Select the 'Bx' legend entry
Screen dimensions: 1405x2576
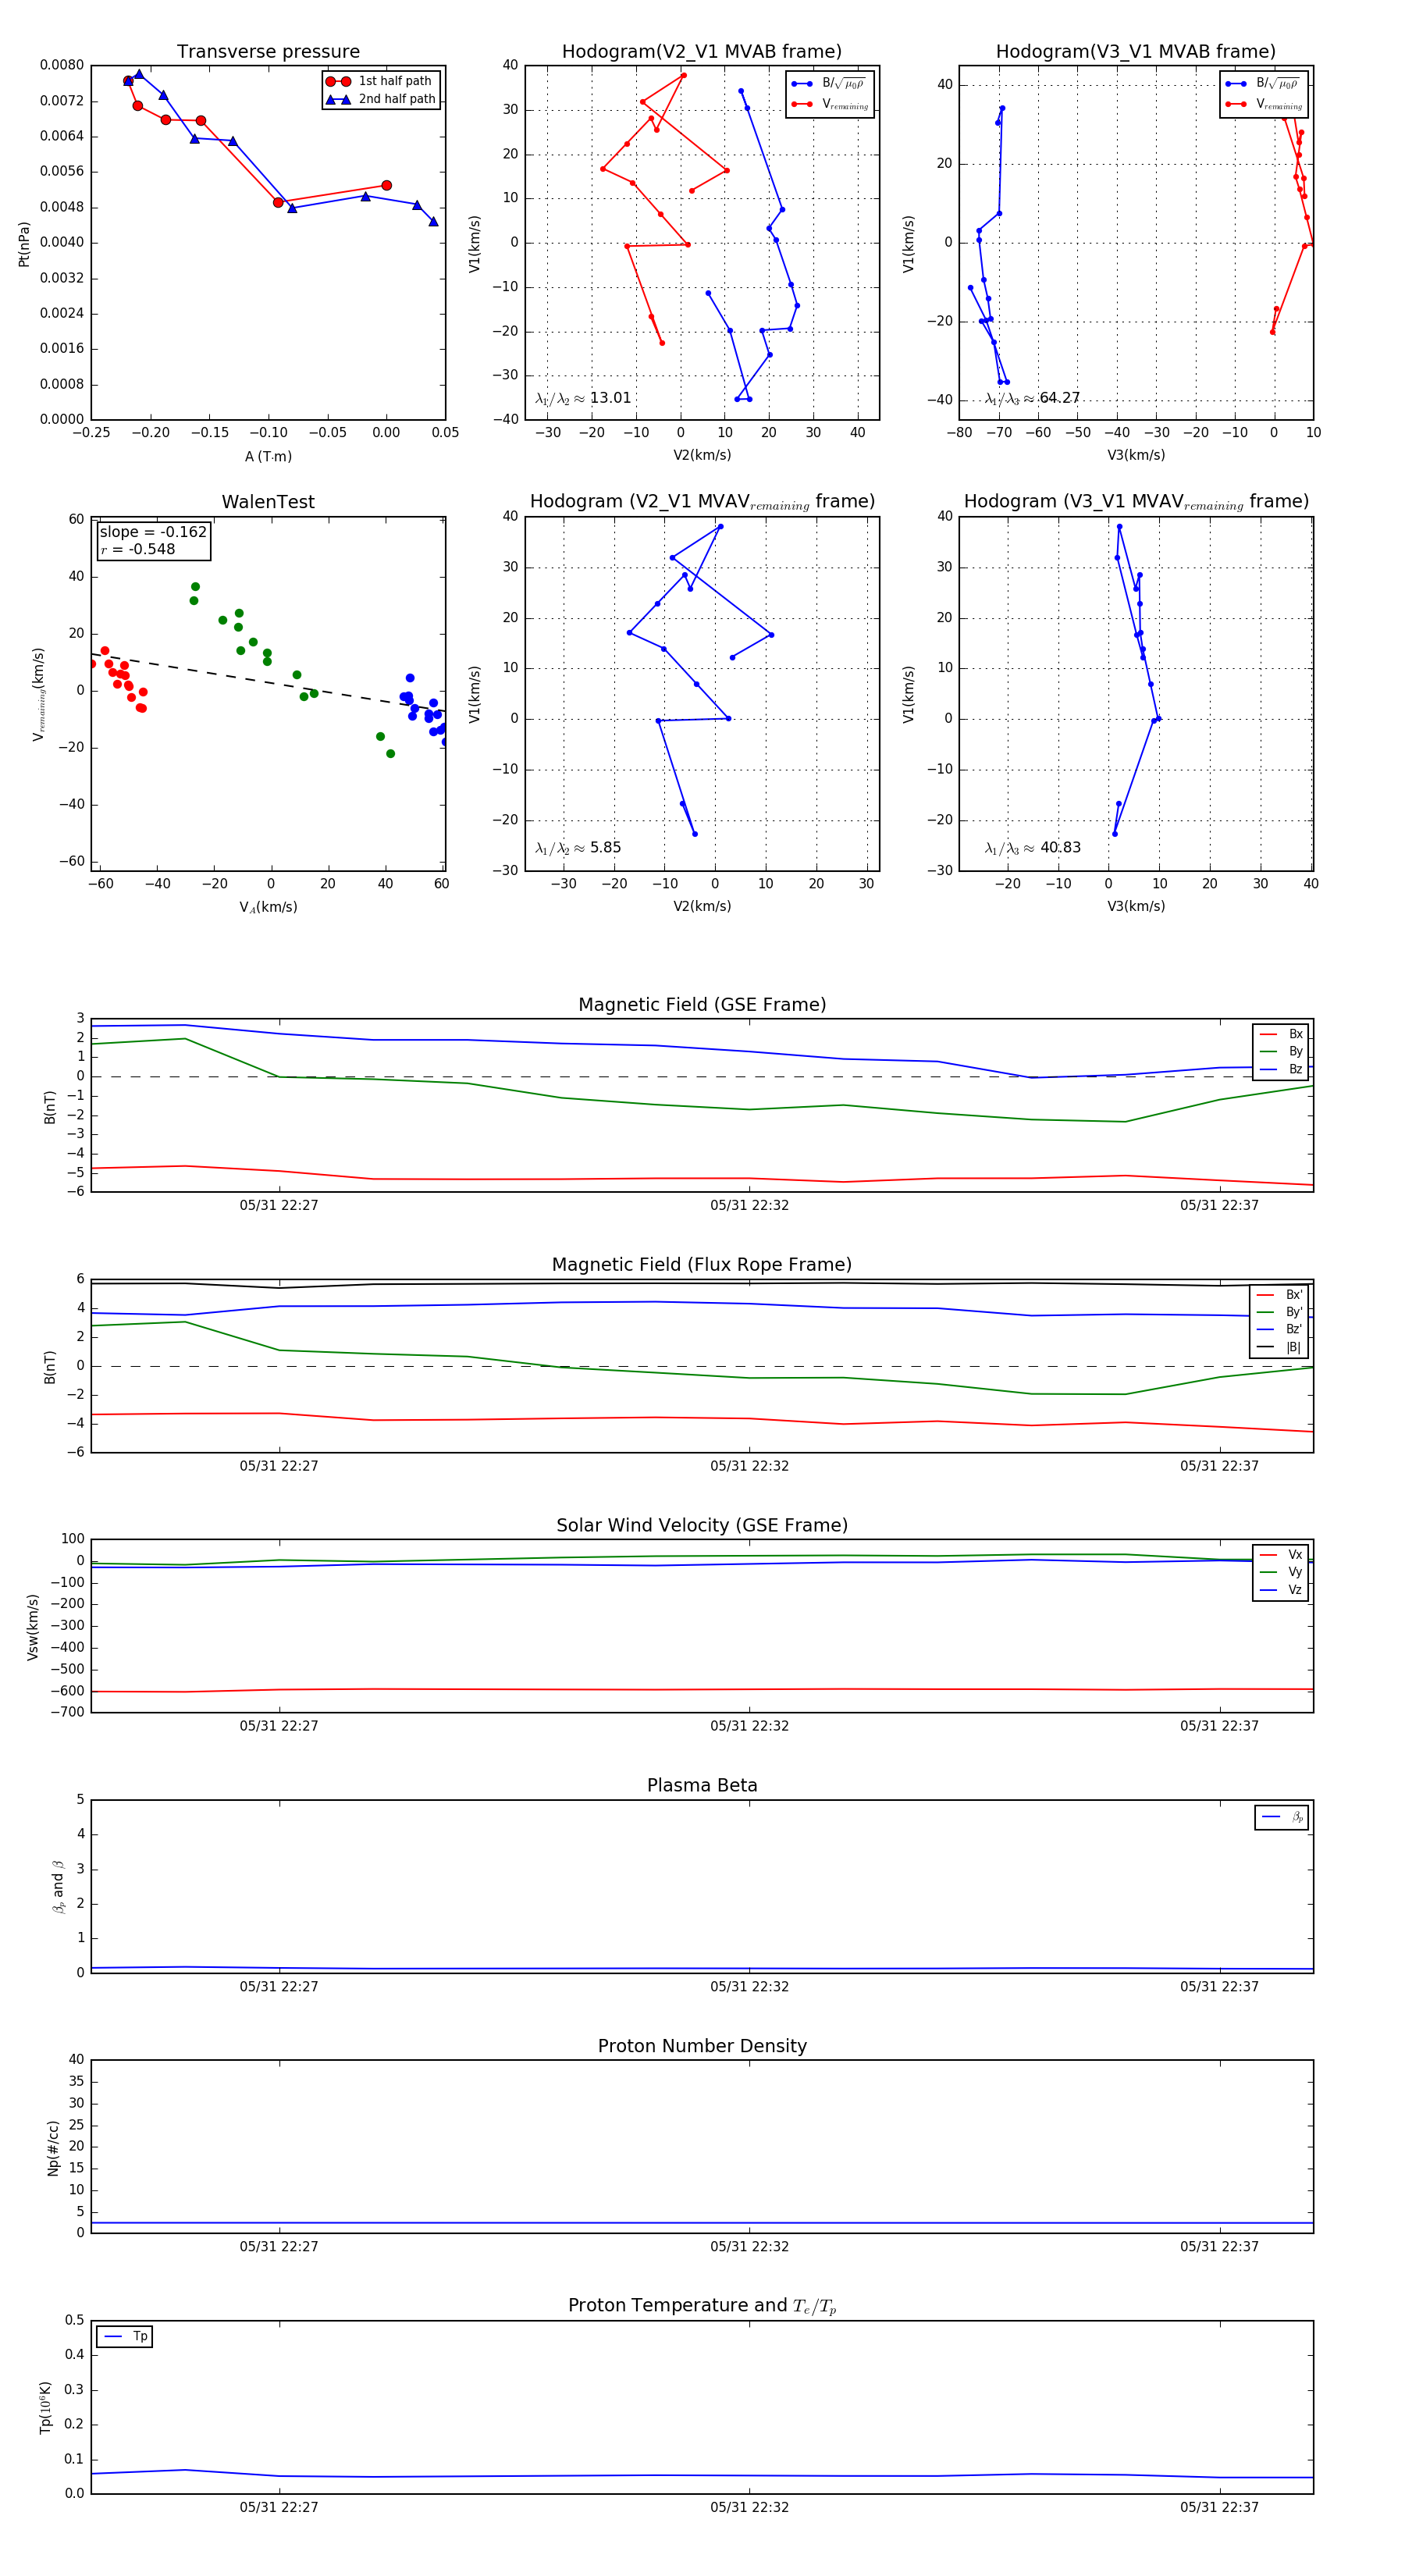tap(1282, 1034)
